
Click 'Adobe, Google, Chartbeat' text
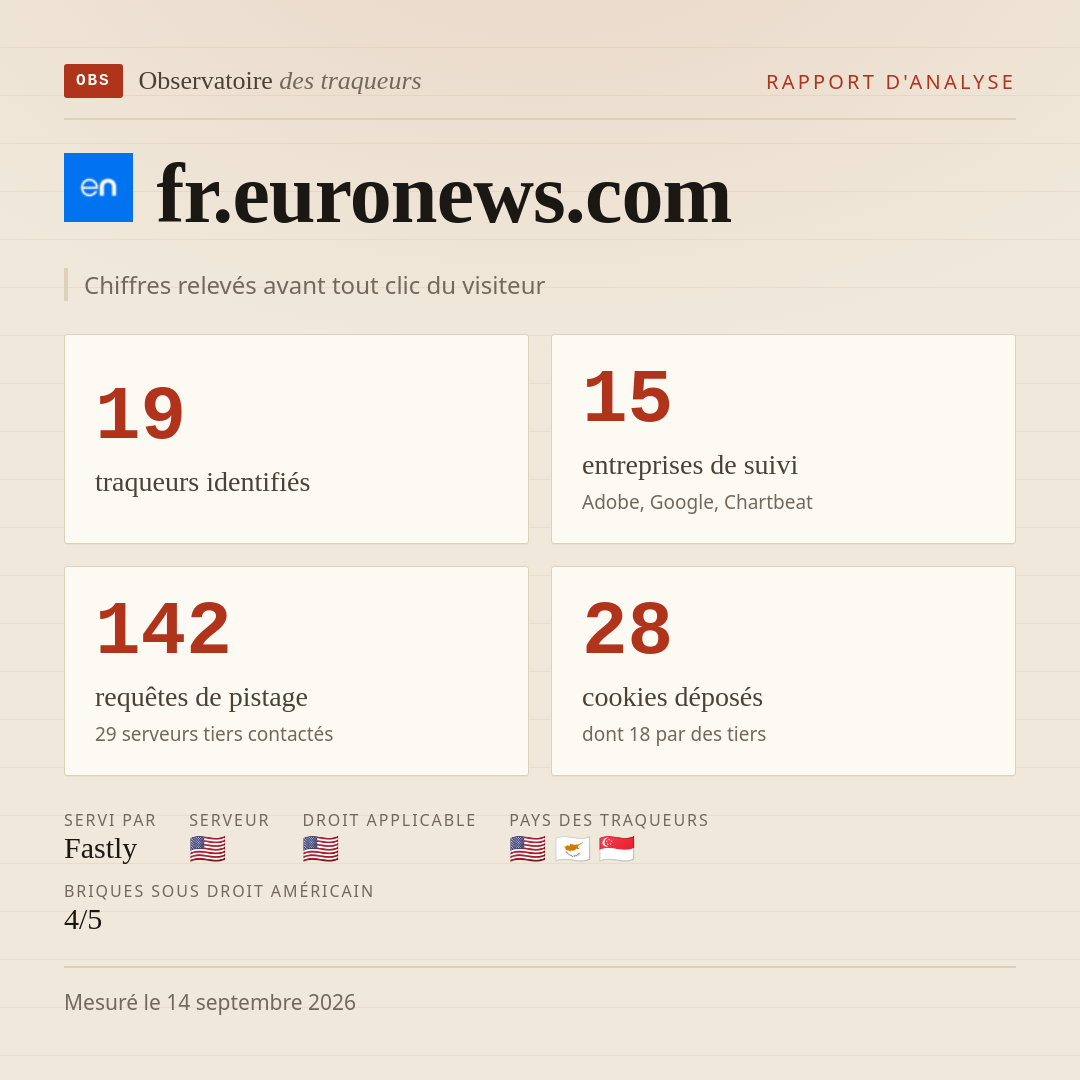coord(697,502)
